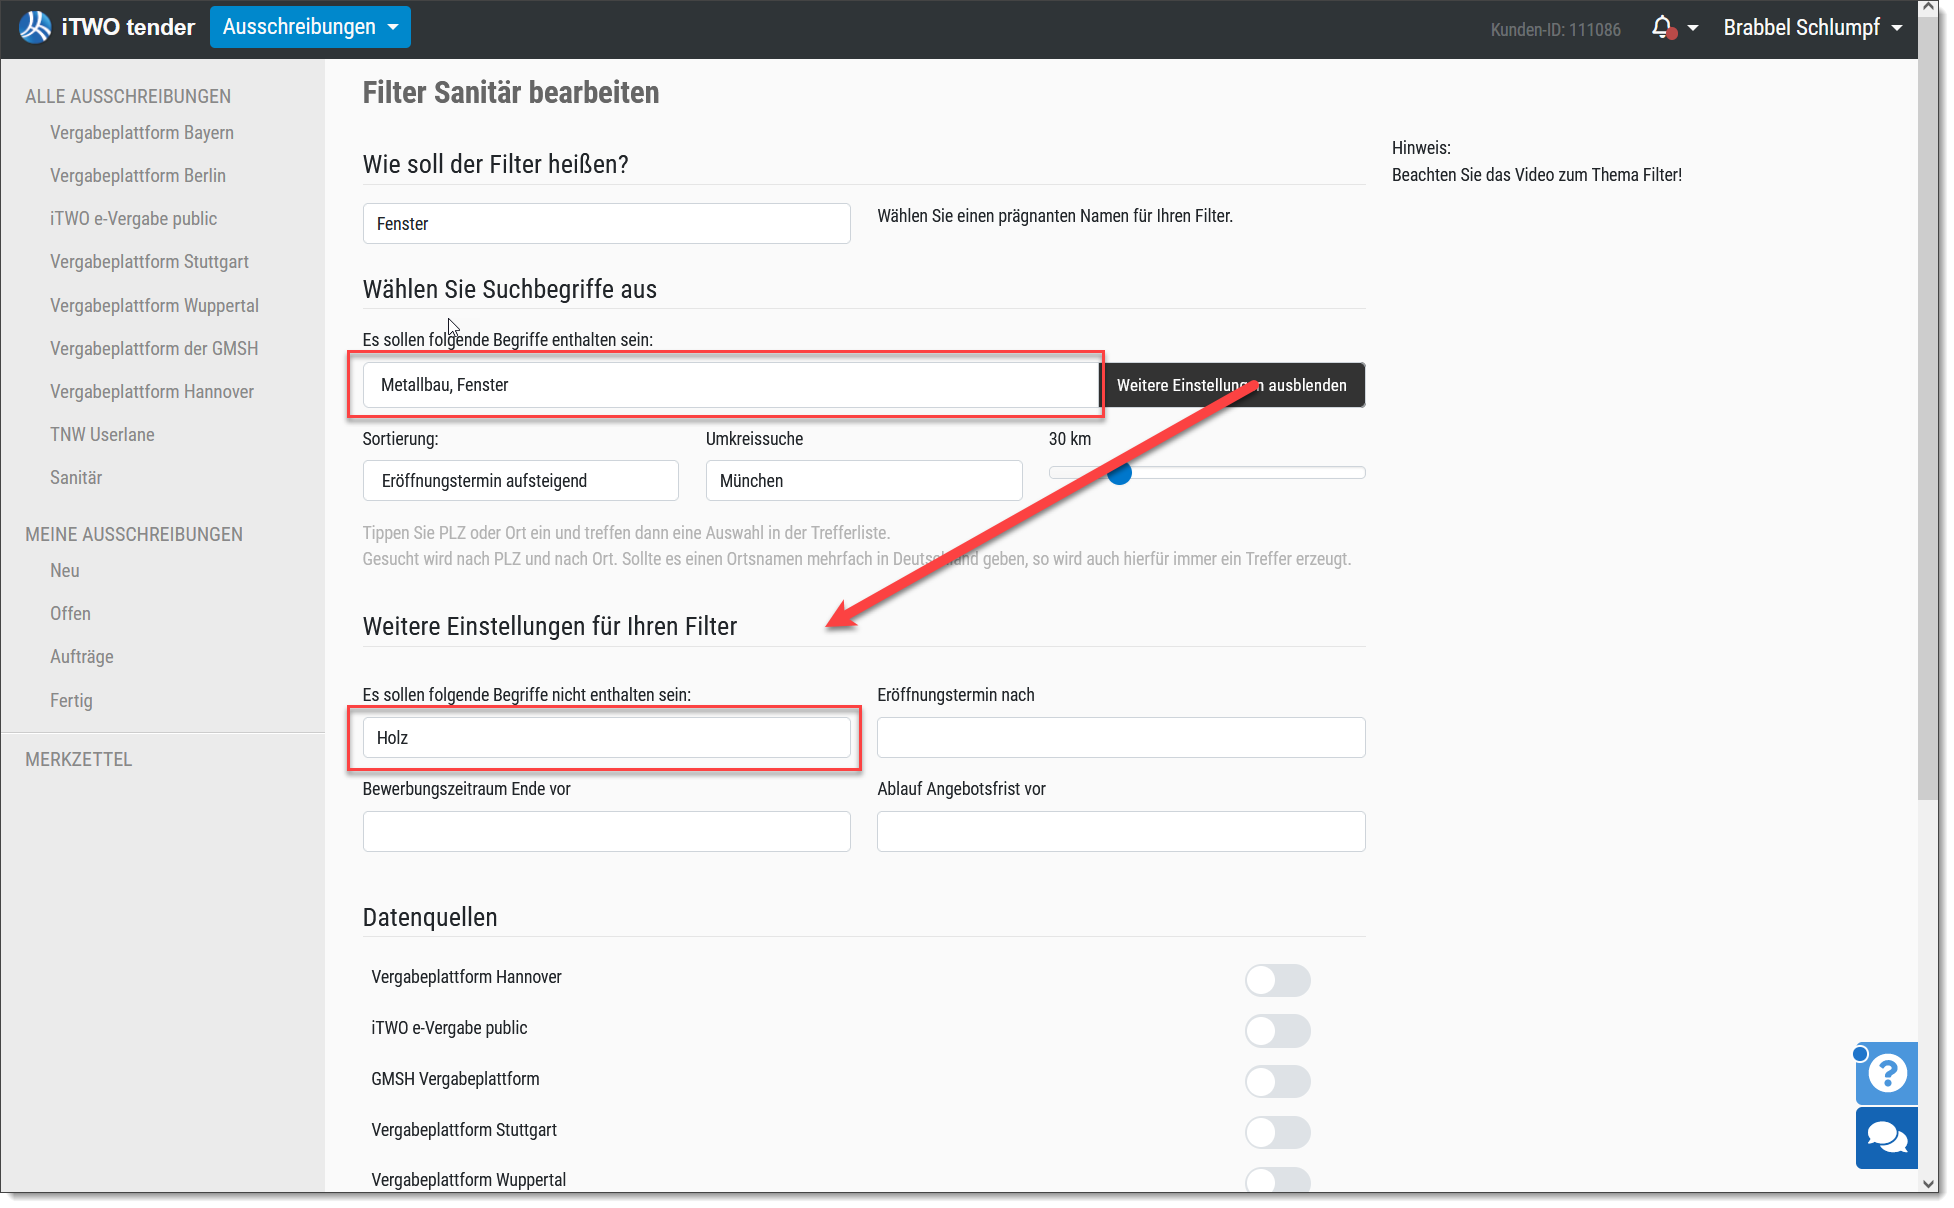
Task: Open Vergabeplattform Wuppertal sidebar link
Action: [154, 306]
